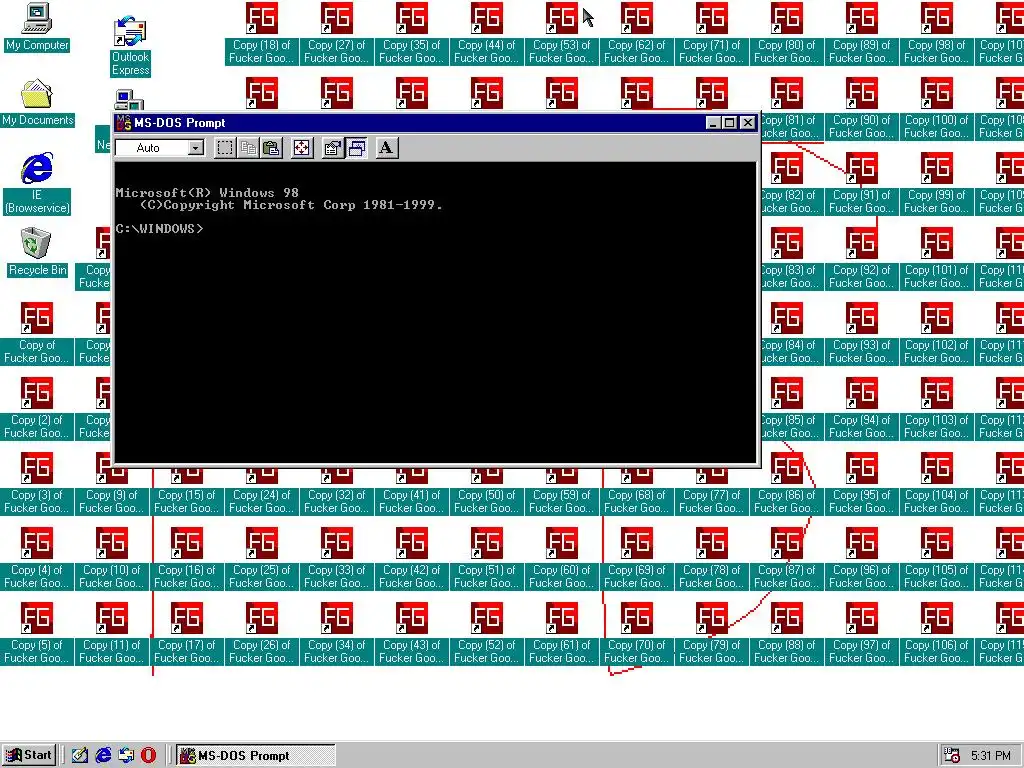Select the Copy (91) of Fucker Goo shortcut
Screen dimensions: 1024x768
coord(861,184)
